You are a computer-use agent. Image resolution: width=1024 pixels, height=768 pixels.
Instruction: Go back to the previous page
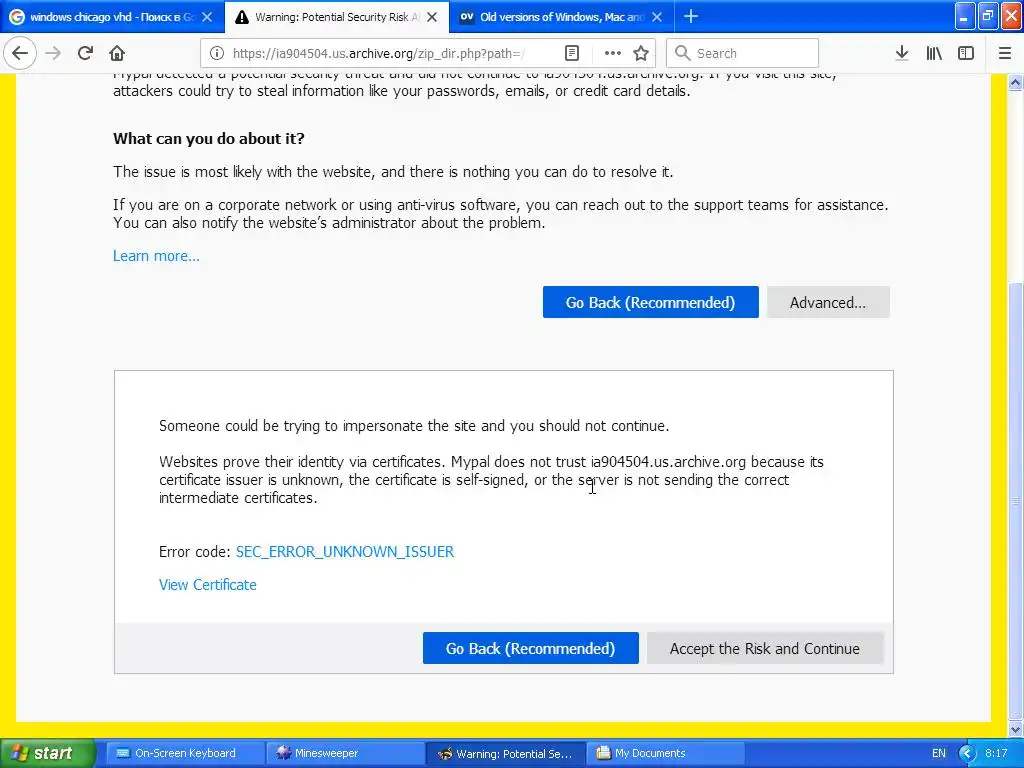20,53
